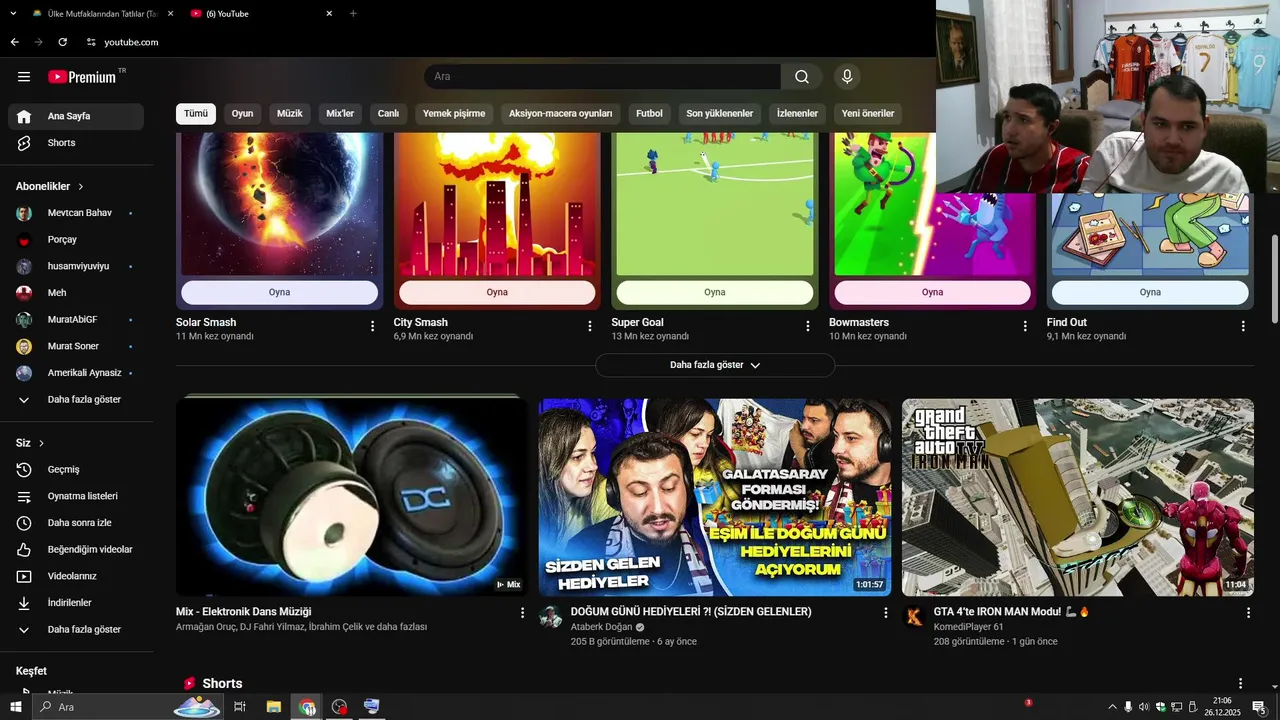Screen dimensions: 1280x720
Task: Open the tab search dropdown in Chrome
Action: point(13,13)
